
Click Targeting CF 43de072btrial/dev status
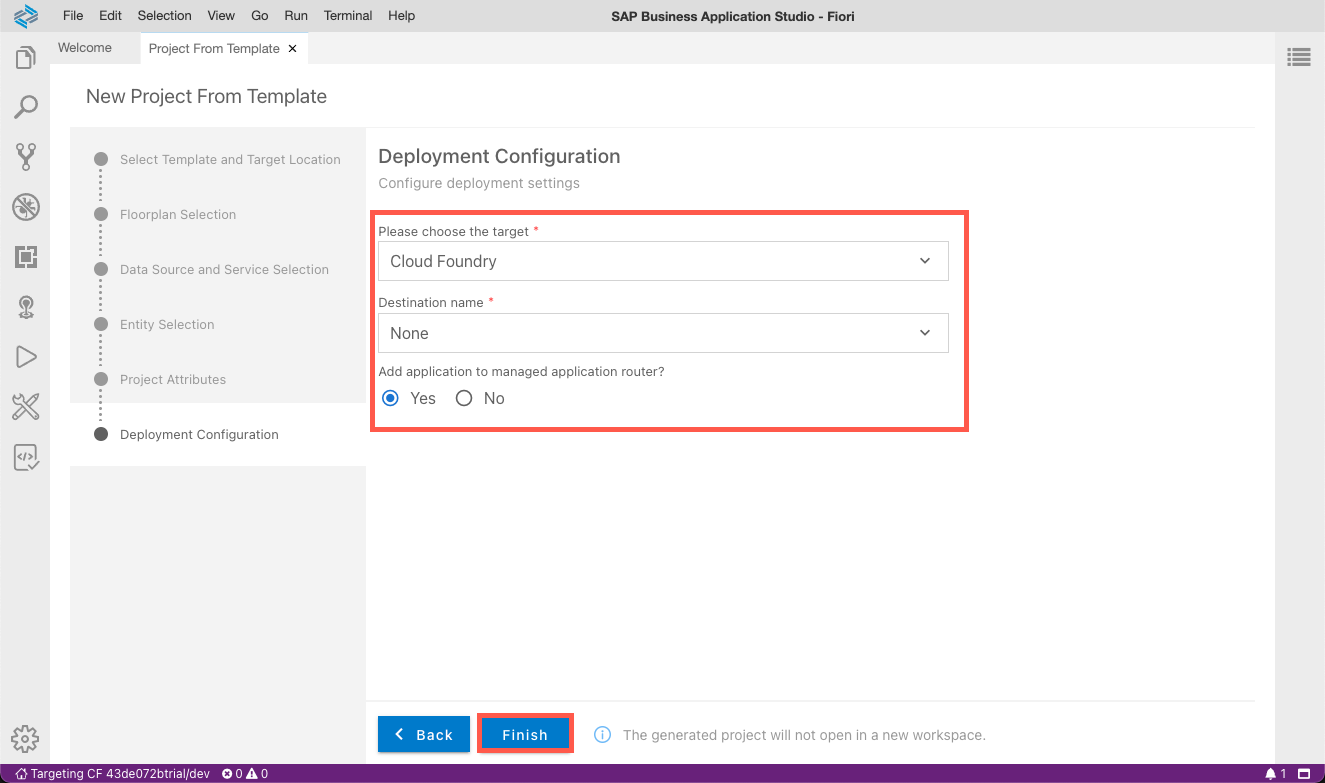(112, 774)
